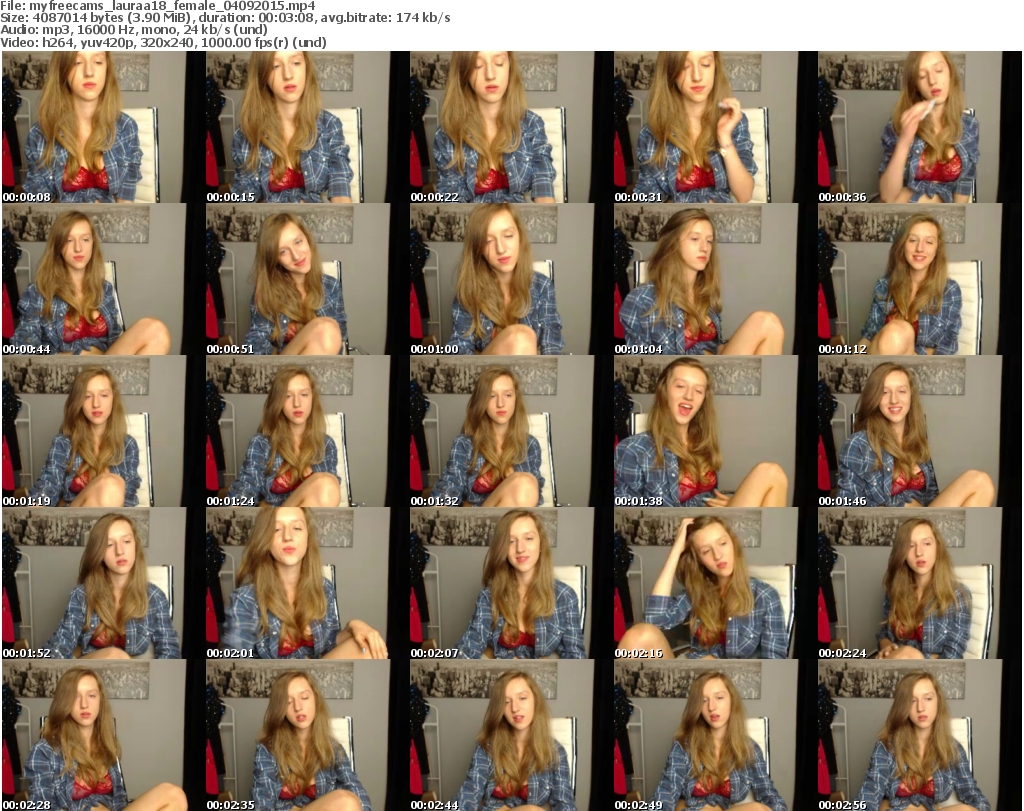Click the thumbnail stamped 00:00:08

[103, 127]
